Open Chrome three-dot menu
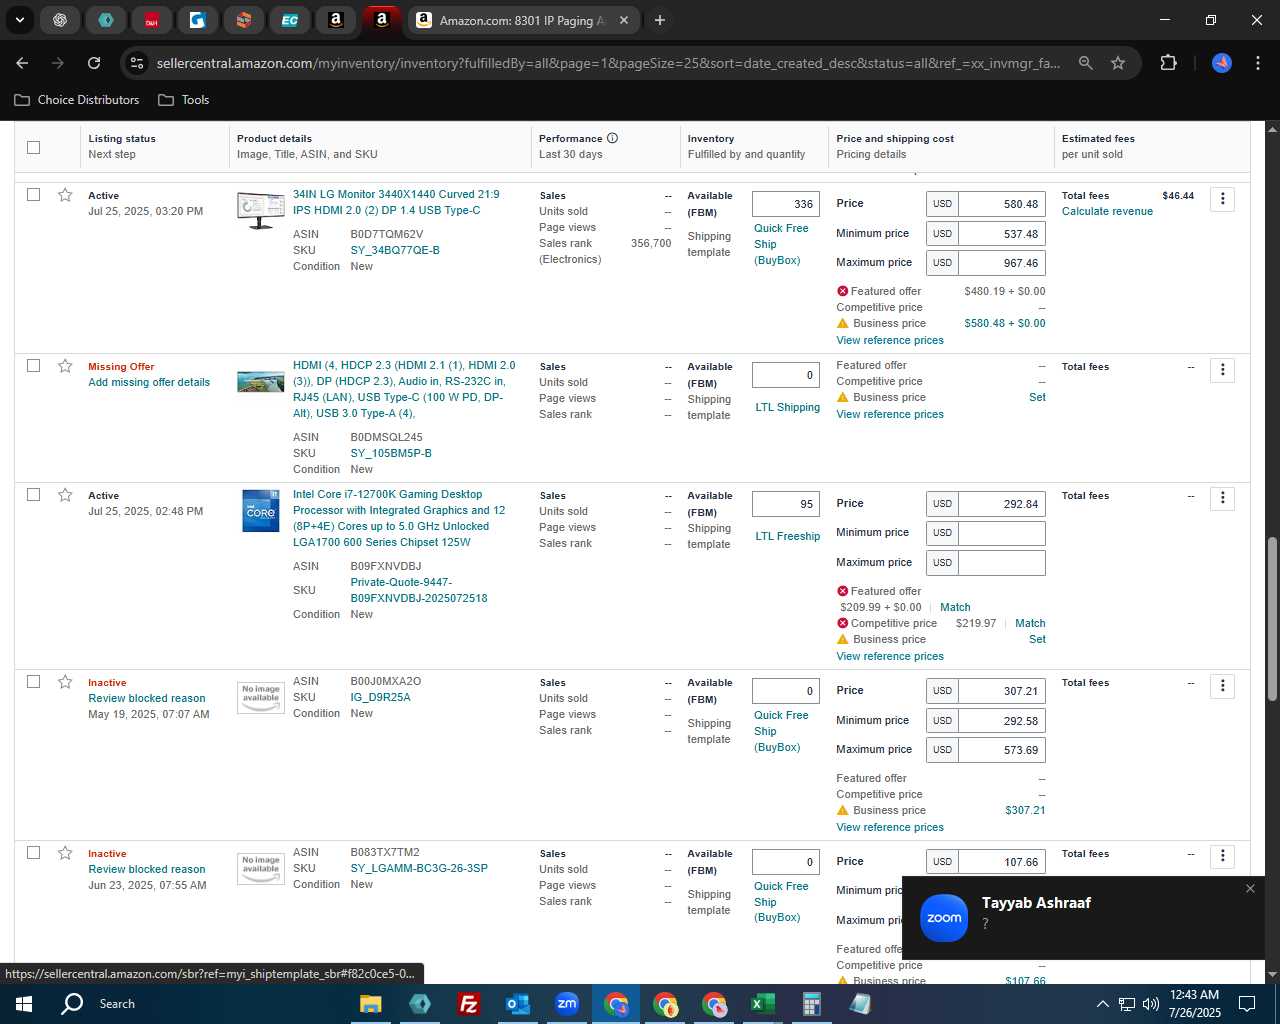 (1257, 63)
